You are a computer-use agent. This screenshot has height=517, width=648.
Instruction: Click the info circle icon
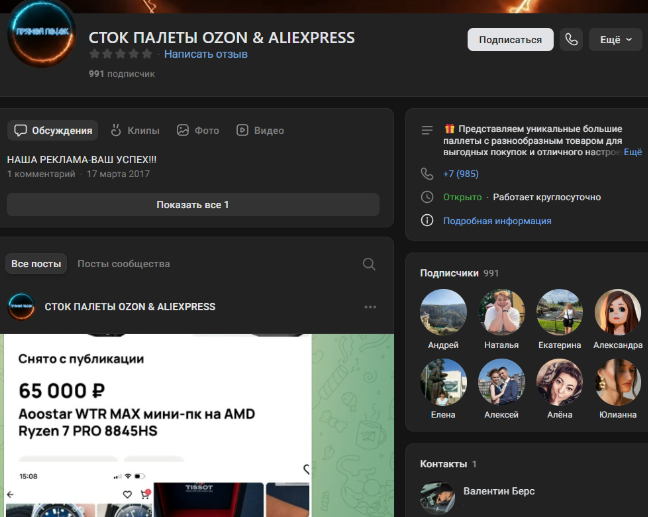tap(427, 220)
